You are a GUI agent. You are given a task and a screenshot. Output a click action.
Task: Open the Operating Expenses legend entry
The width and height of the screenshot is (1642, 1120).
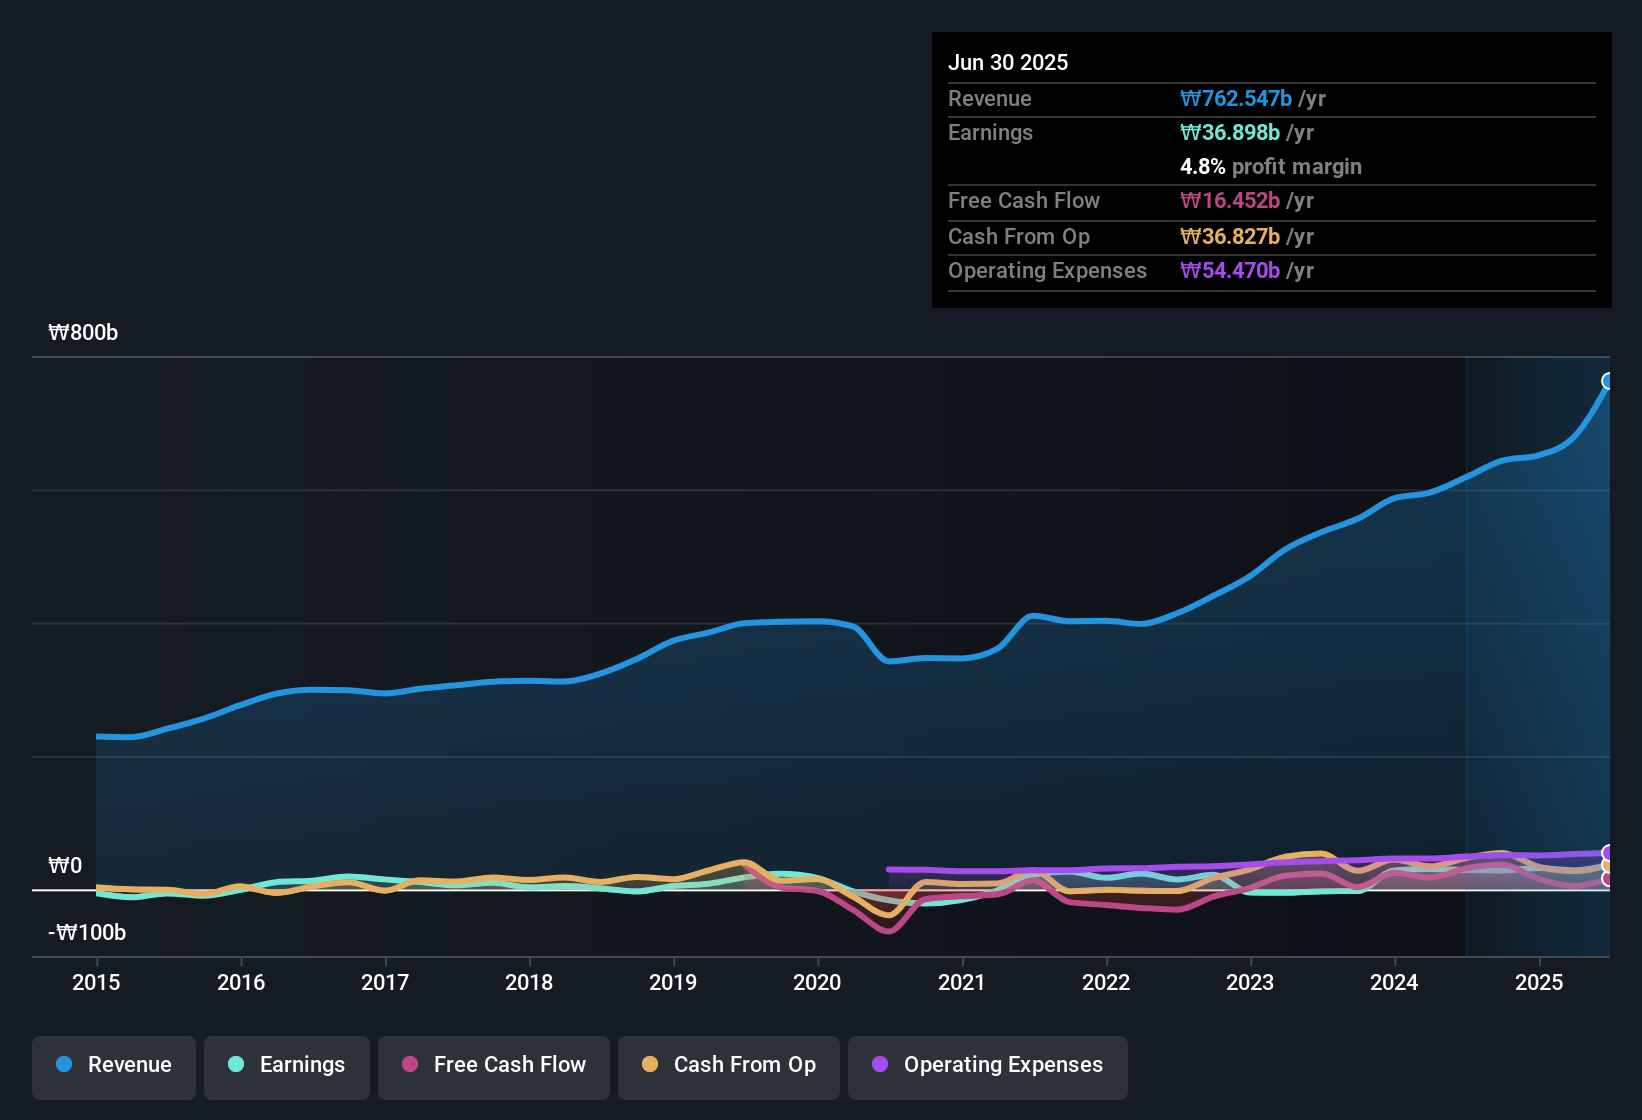(x=987, y=1065)
